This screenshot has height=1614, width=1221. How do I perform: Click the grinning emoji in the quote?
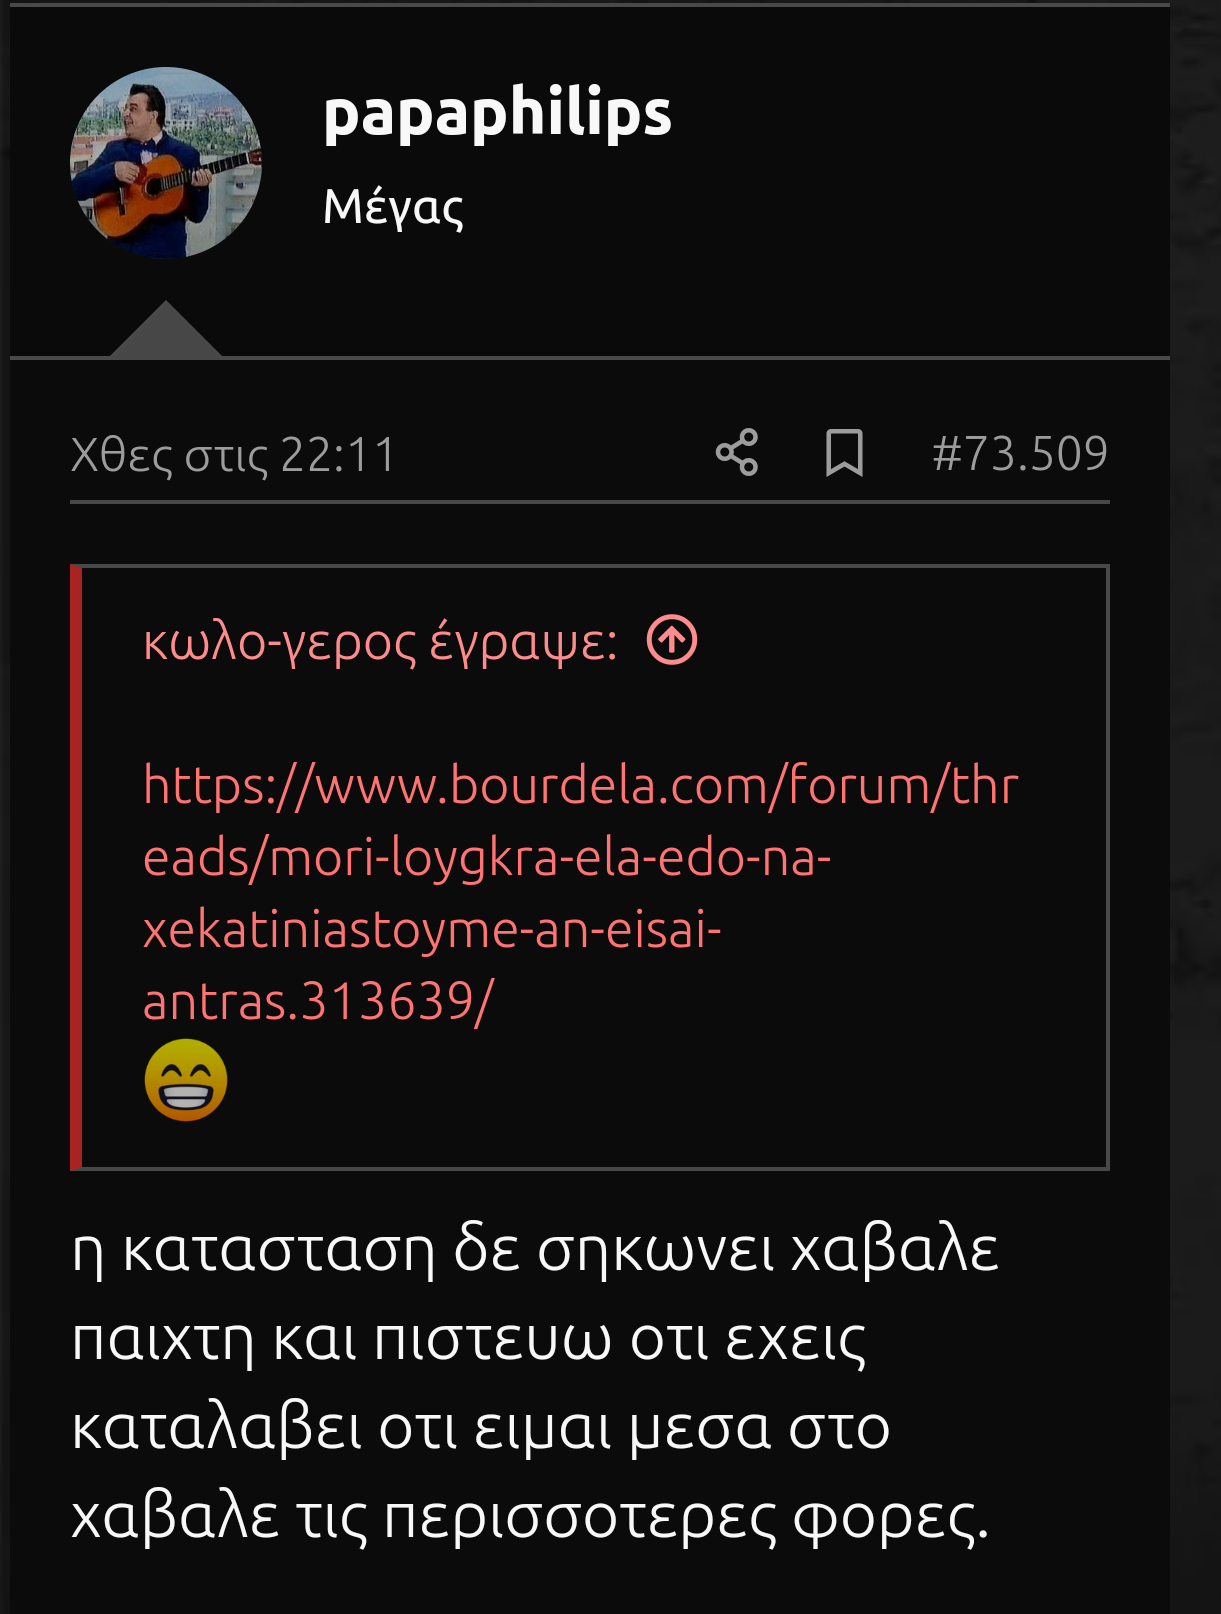(186, 1080)
